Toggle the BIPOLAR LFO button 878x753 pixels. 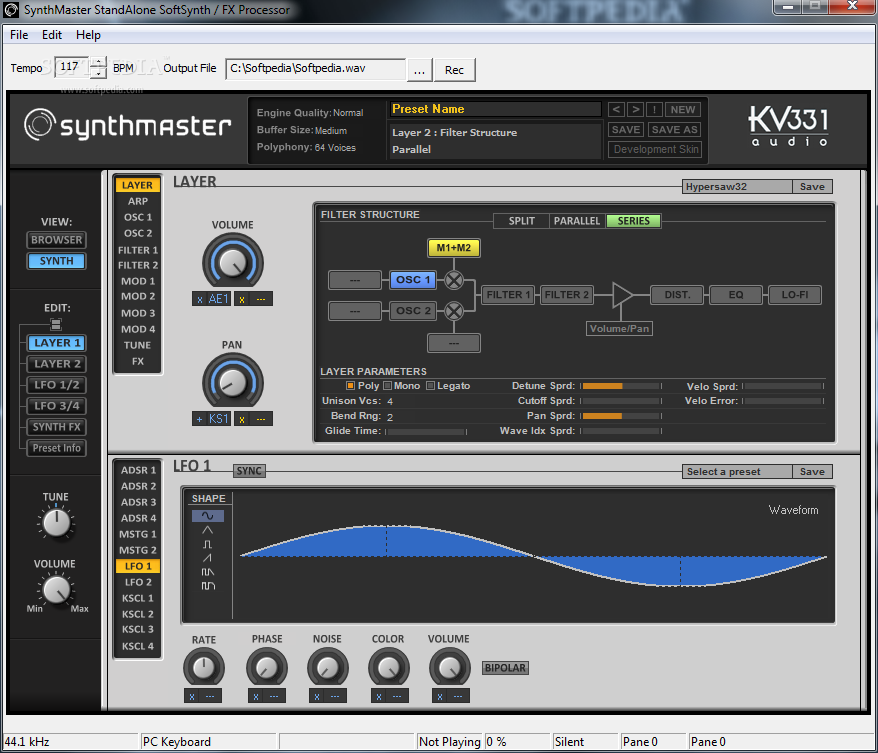point(506,668)
